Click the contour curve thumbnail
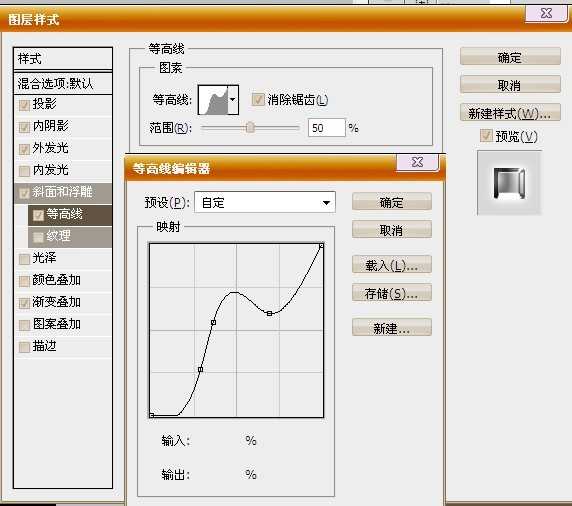The image size is (572, 506). (213, 100)
